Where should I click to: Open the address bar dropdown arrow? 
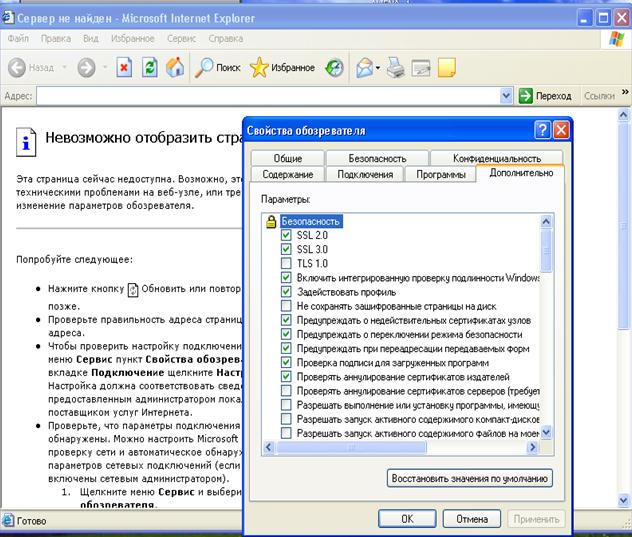[506, 96]
